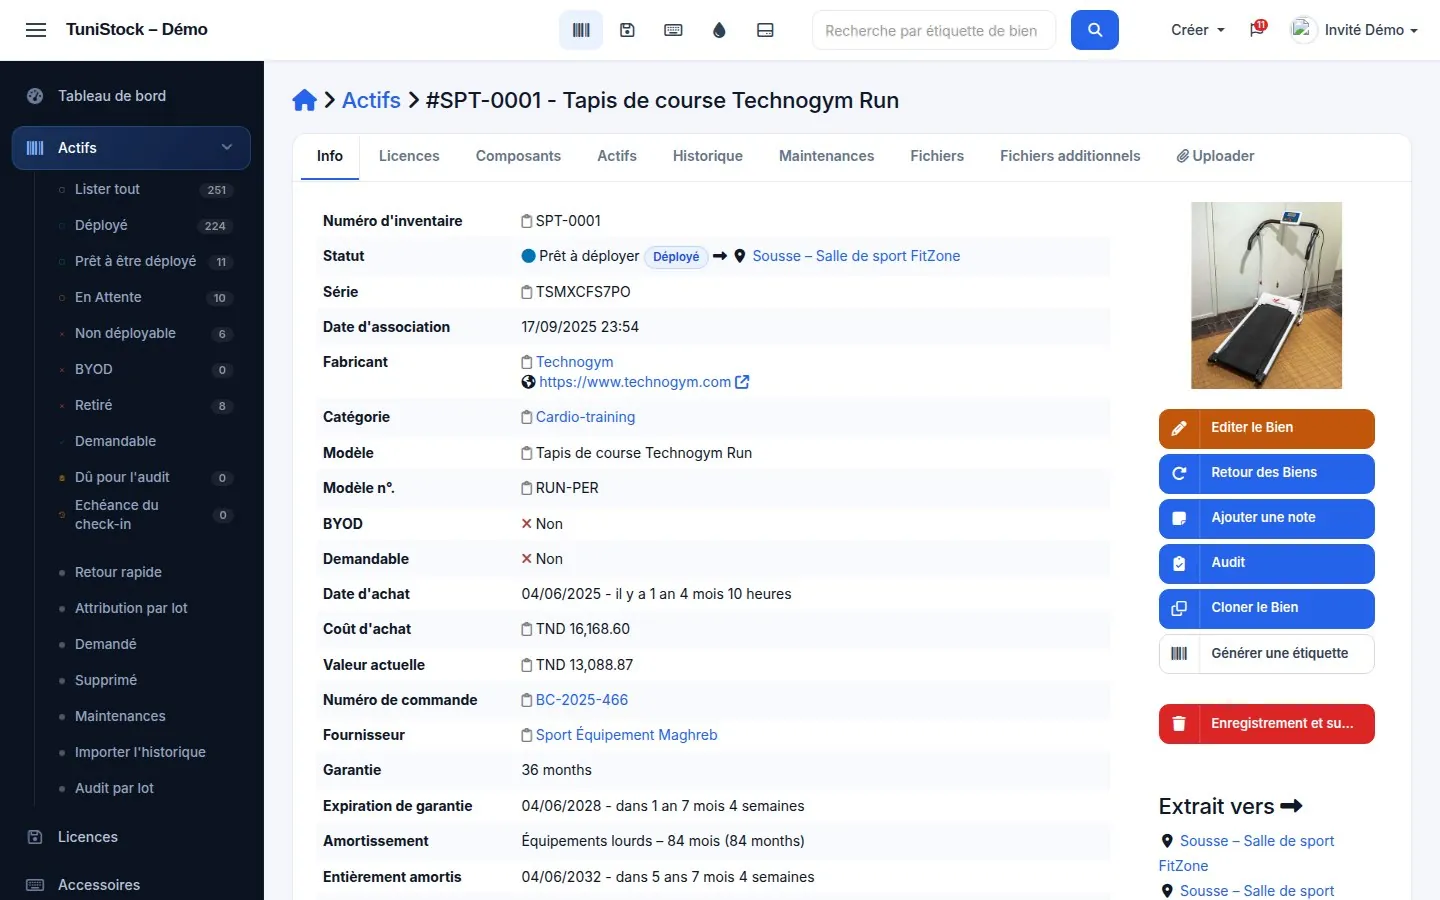Click the licenses floppy disk icon in navbar

click(x=627, y=30)
